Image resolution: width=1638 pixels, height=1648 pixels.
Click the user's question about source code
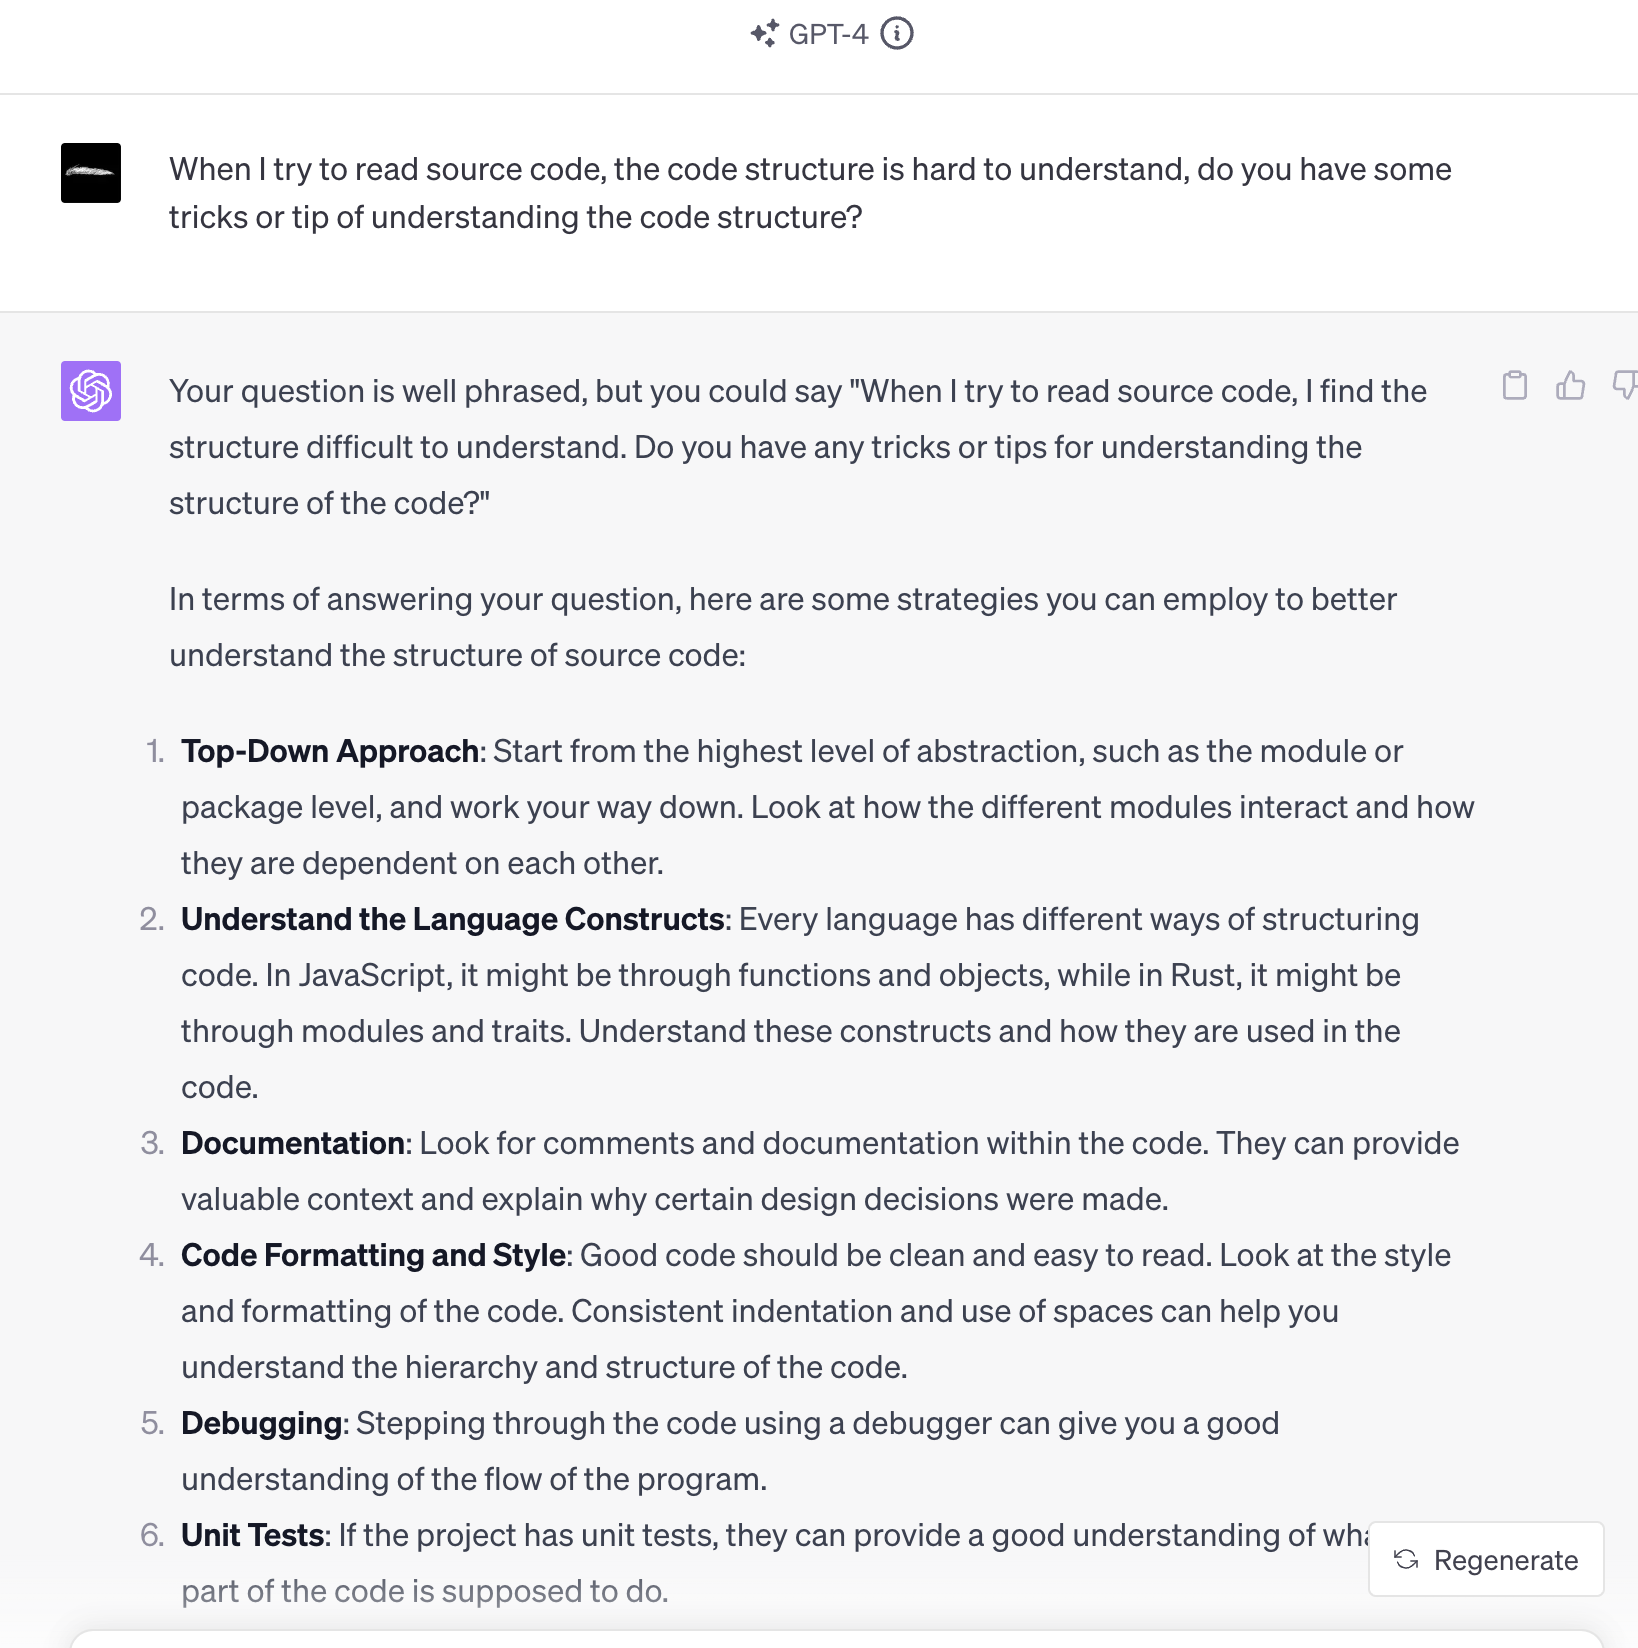tap(810, 193)
